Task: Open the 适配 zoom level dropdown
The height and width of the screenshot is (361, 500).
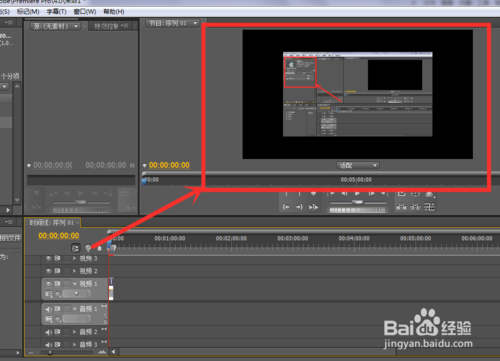Action: (358, 165)
